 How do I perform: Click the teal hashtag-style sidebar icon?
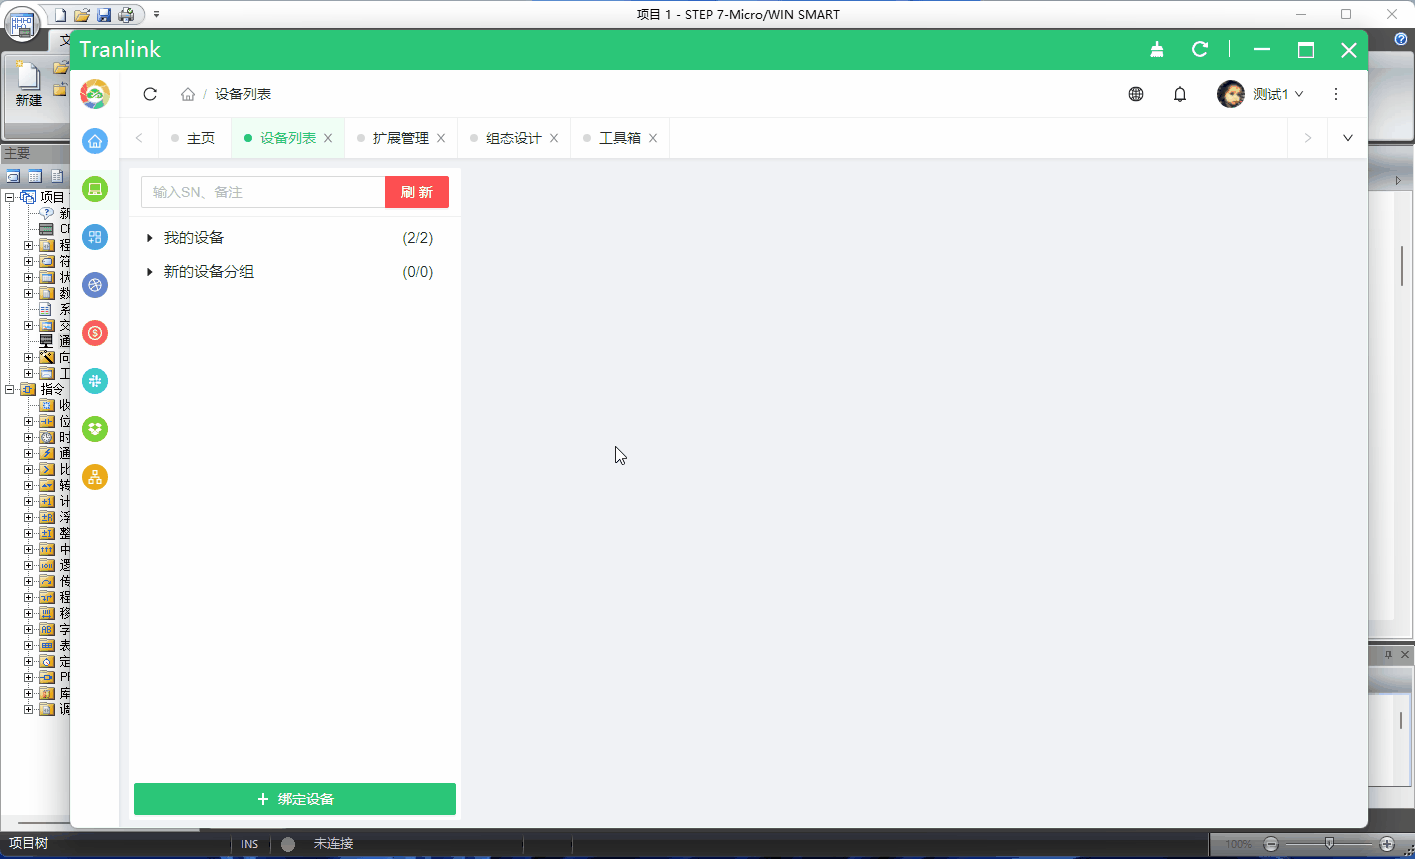click(95, 381)
